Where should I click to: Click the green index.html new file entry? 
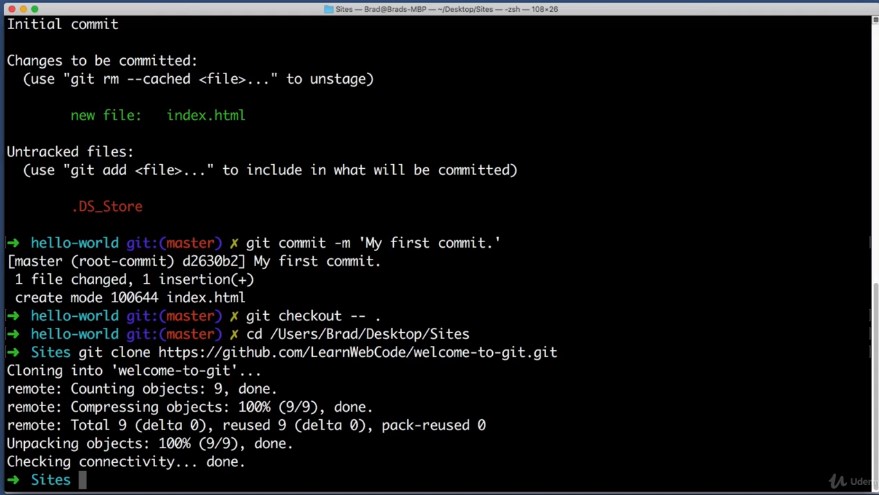point(205,115)
